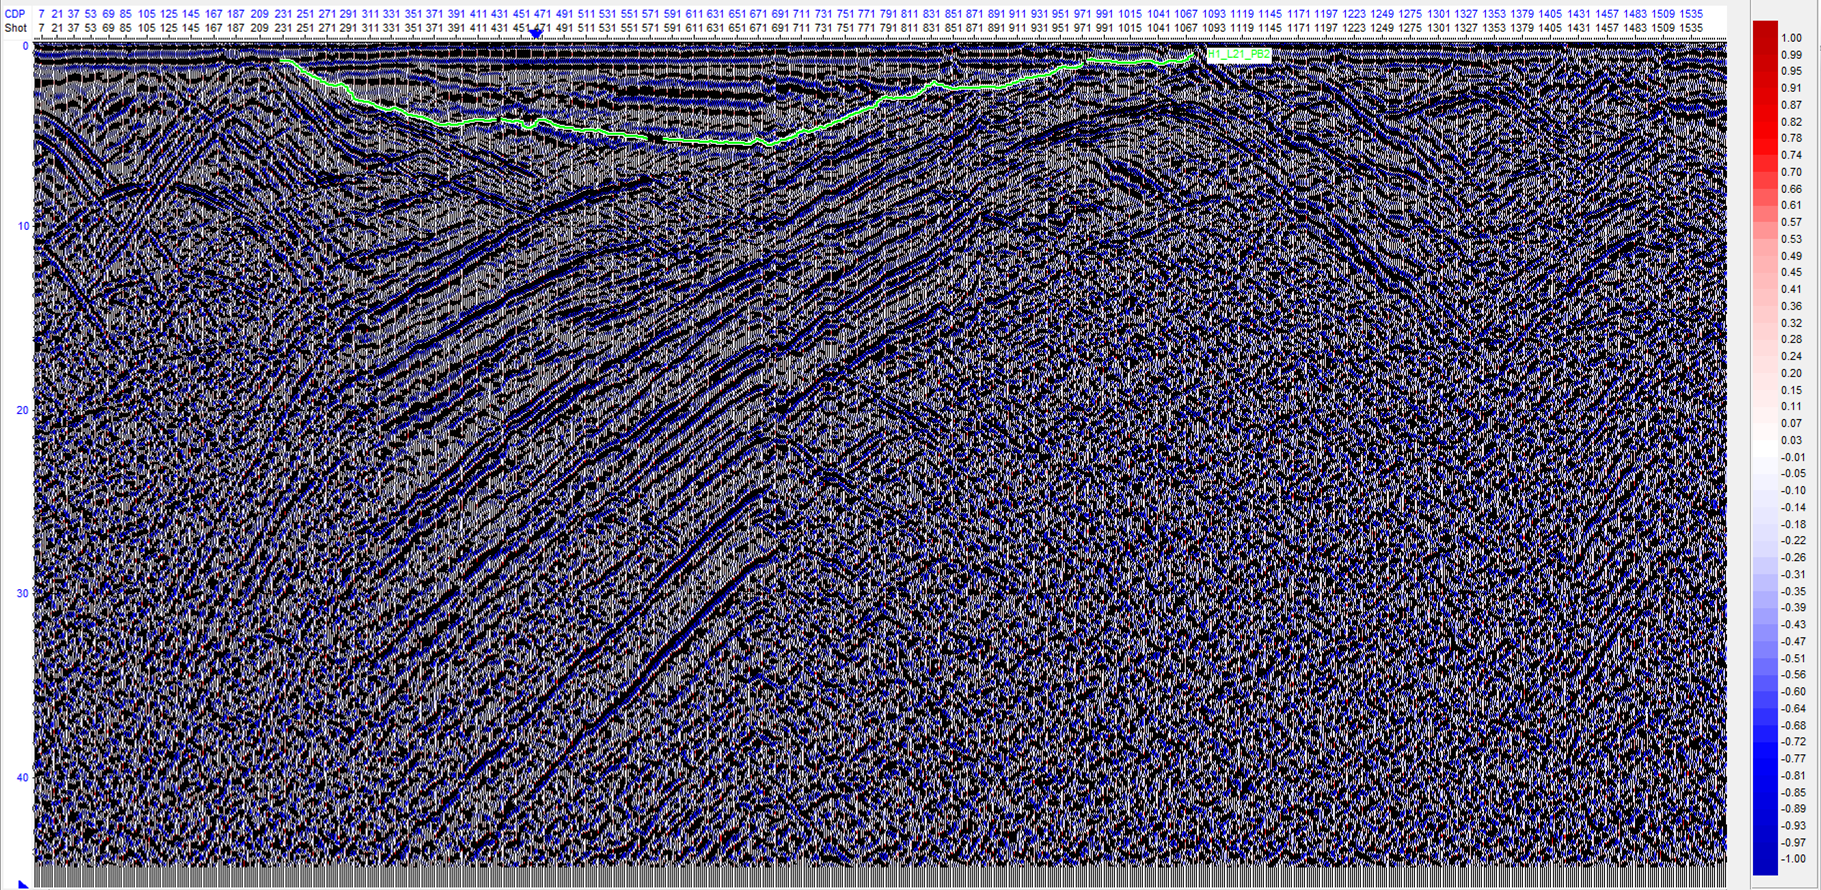
Task: Click the -0.51 value on the colorbar
Action: click(1793, 658)
